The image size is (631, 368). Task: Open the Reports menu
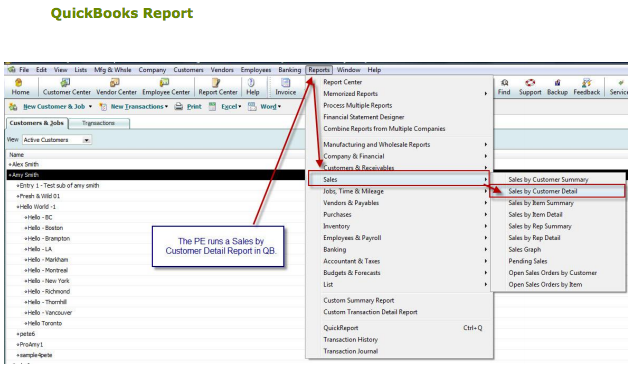(319, 70)
